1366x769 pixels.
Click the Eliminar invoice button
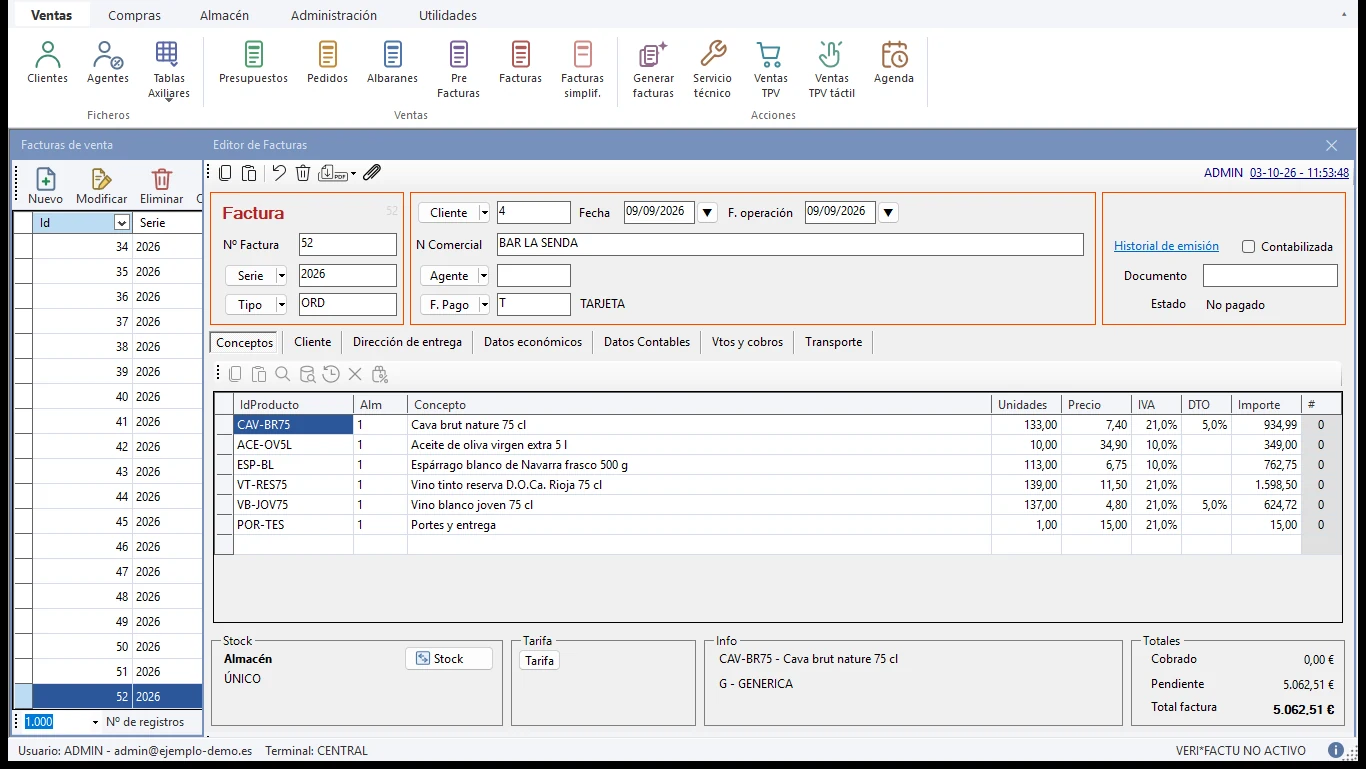click(162, 186)
